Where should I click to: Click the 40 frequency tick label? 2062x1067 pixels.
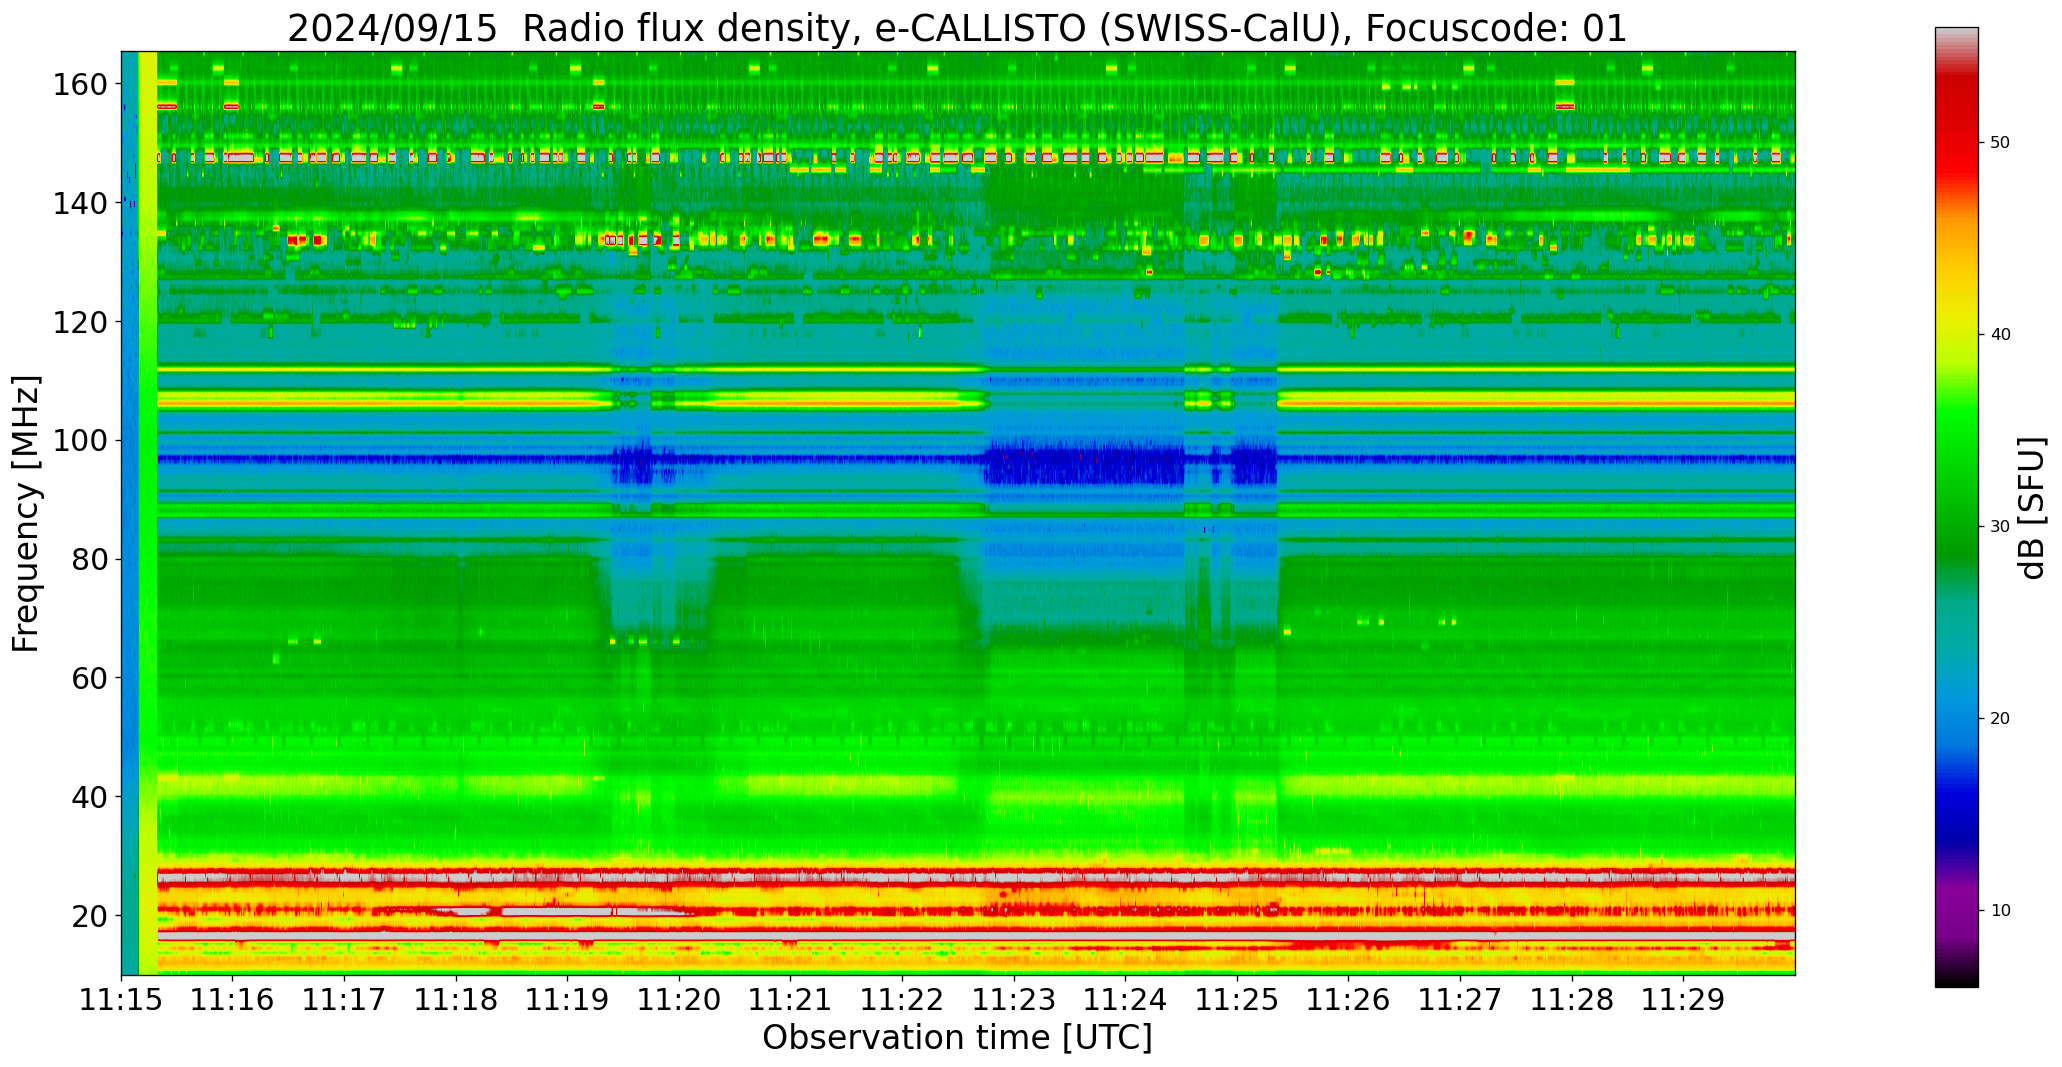[90, 796]
